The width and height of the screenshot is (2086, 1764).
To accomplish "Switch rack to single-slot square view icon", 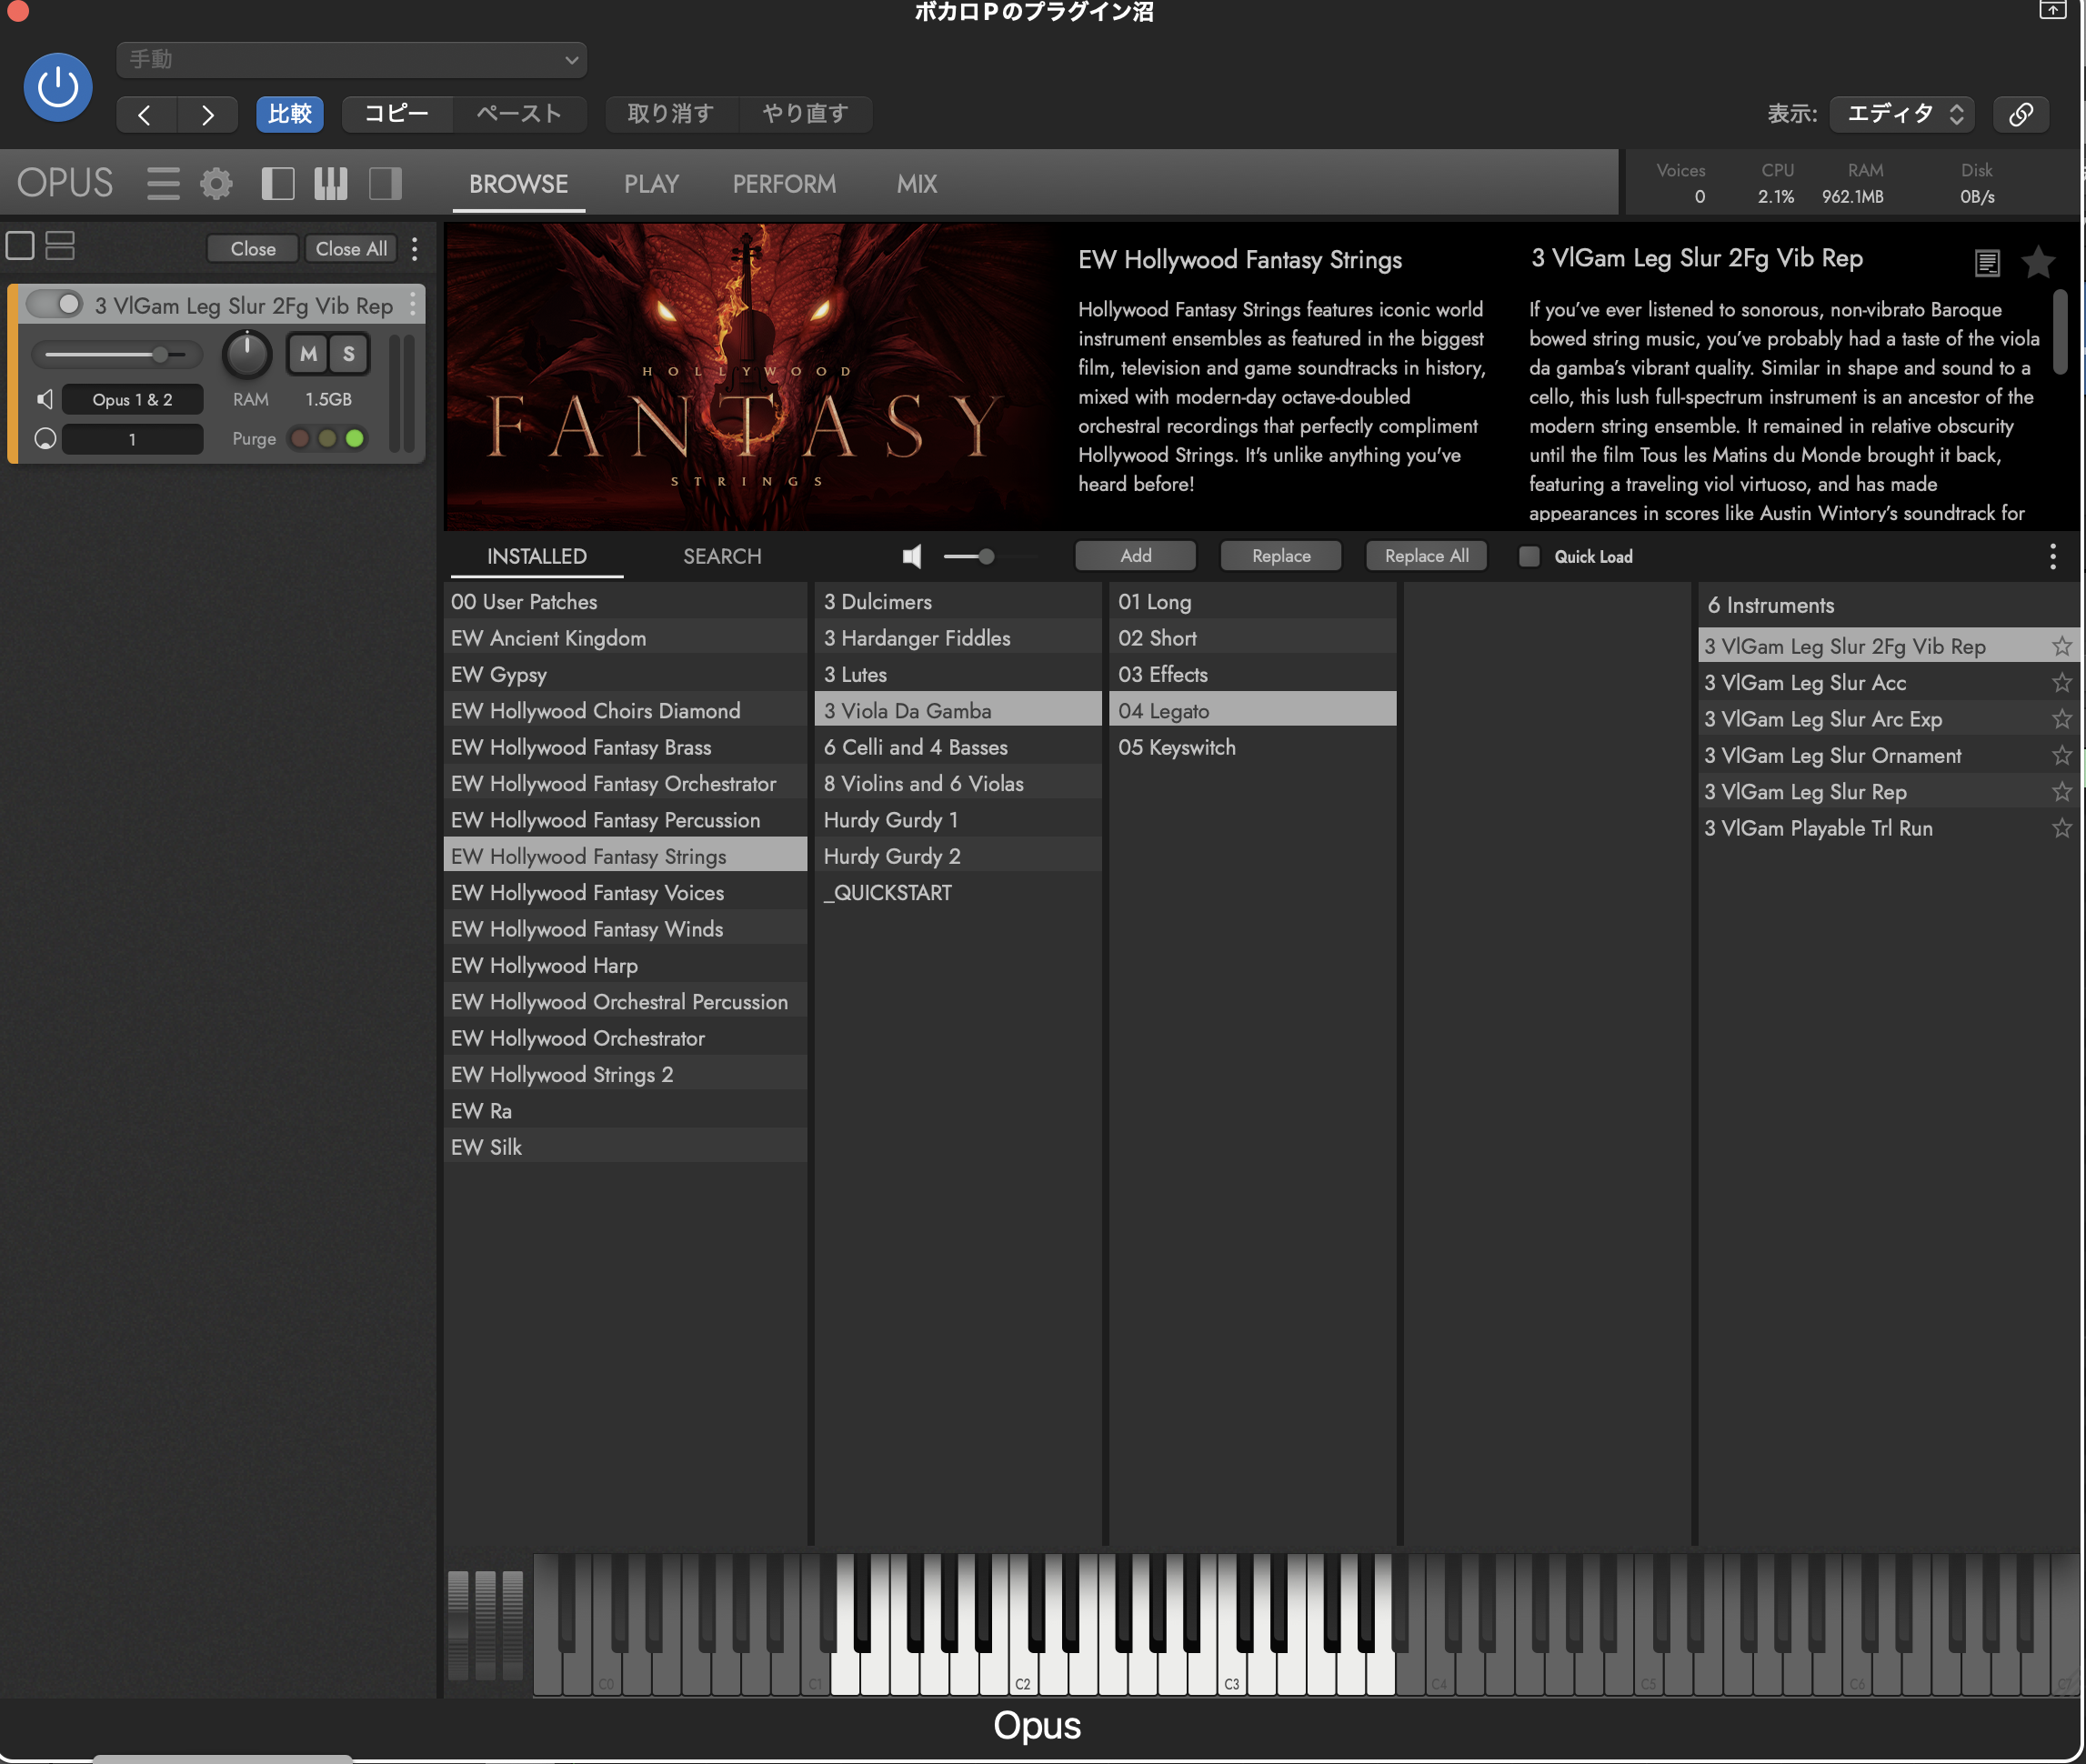I will 20,246.
